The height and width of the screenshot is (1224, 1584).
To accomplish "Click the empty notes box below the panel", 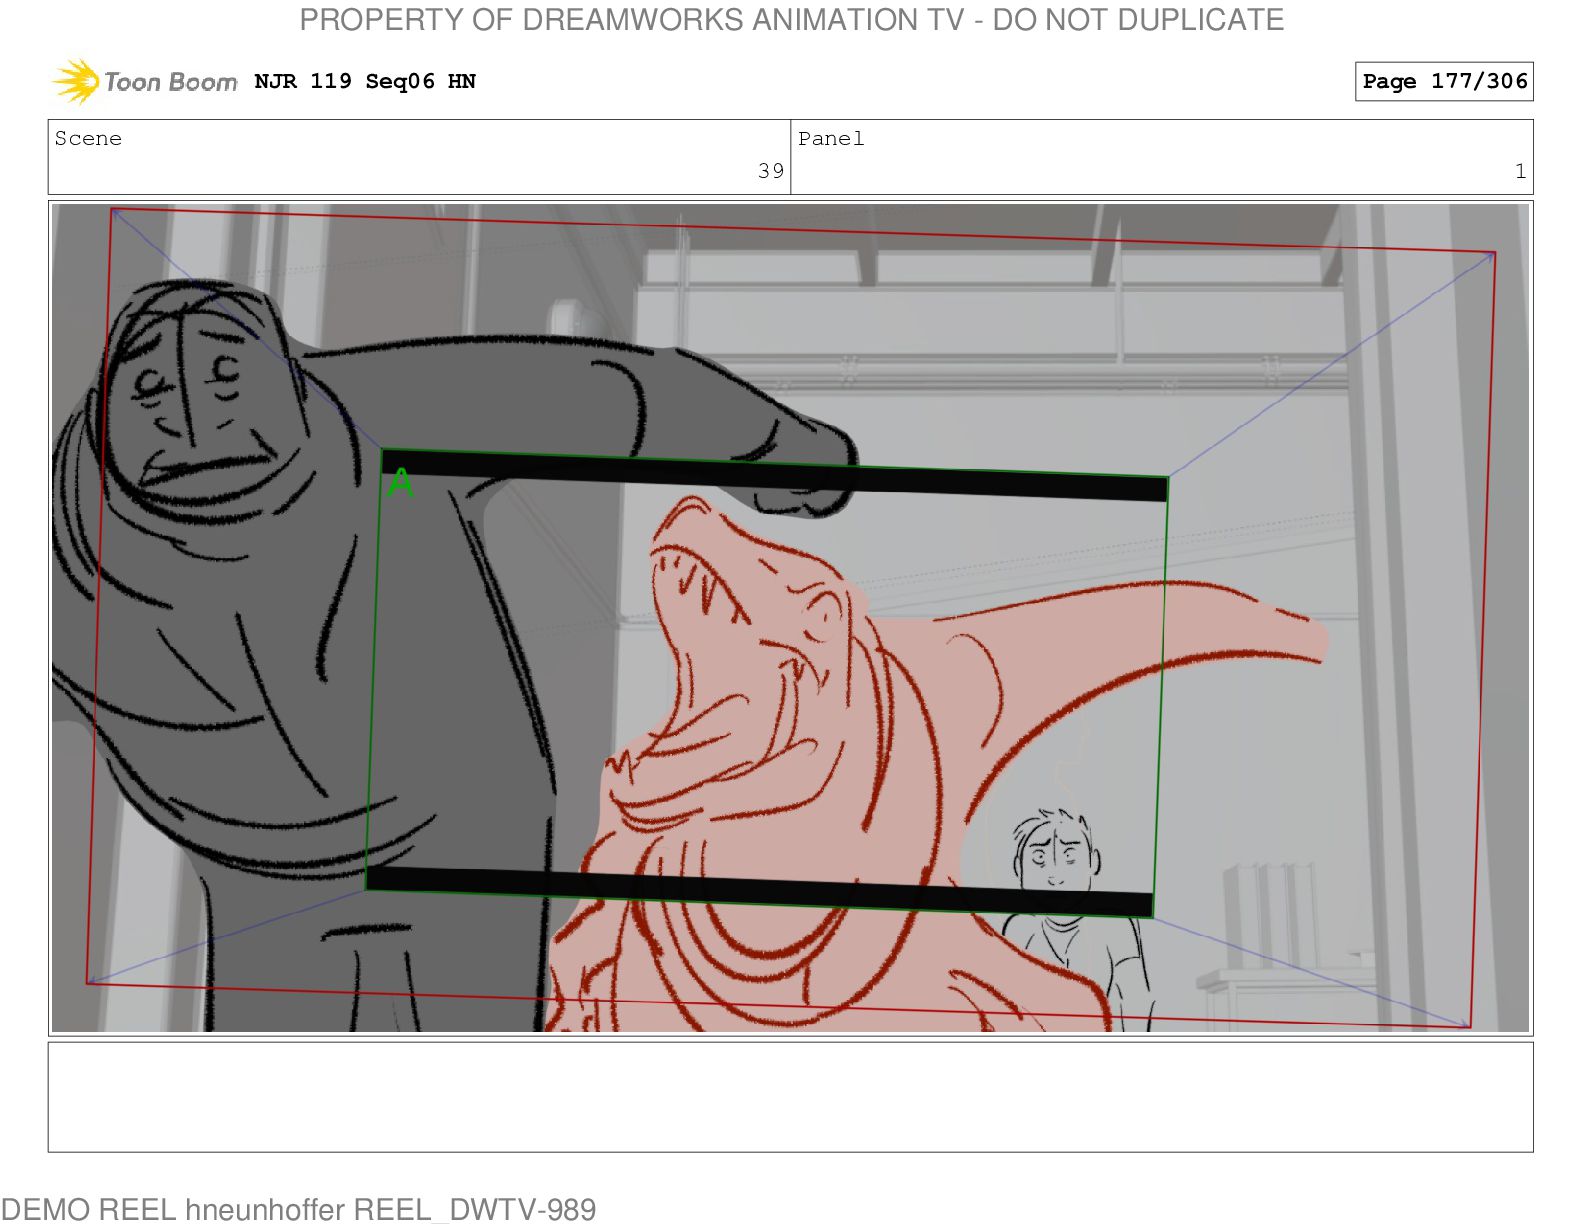I will click(790, 1097).
